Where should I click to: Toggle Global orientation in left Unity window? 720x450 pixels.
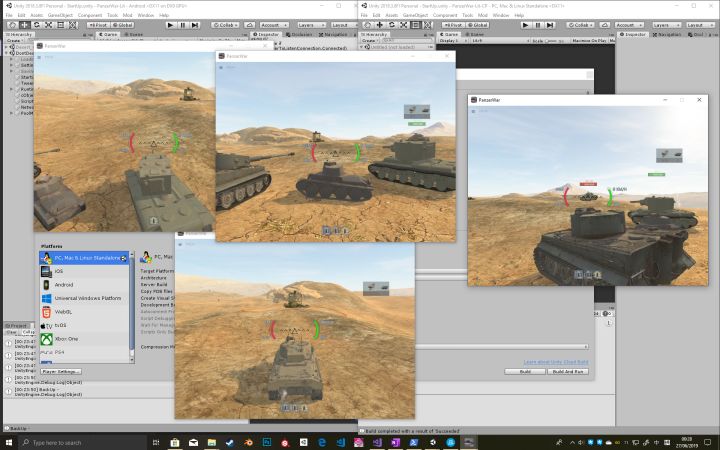122,25
